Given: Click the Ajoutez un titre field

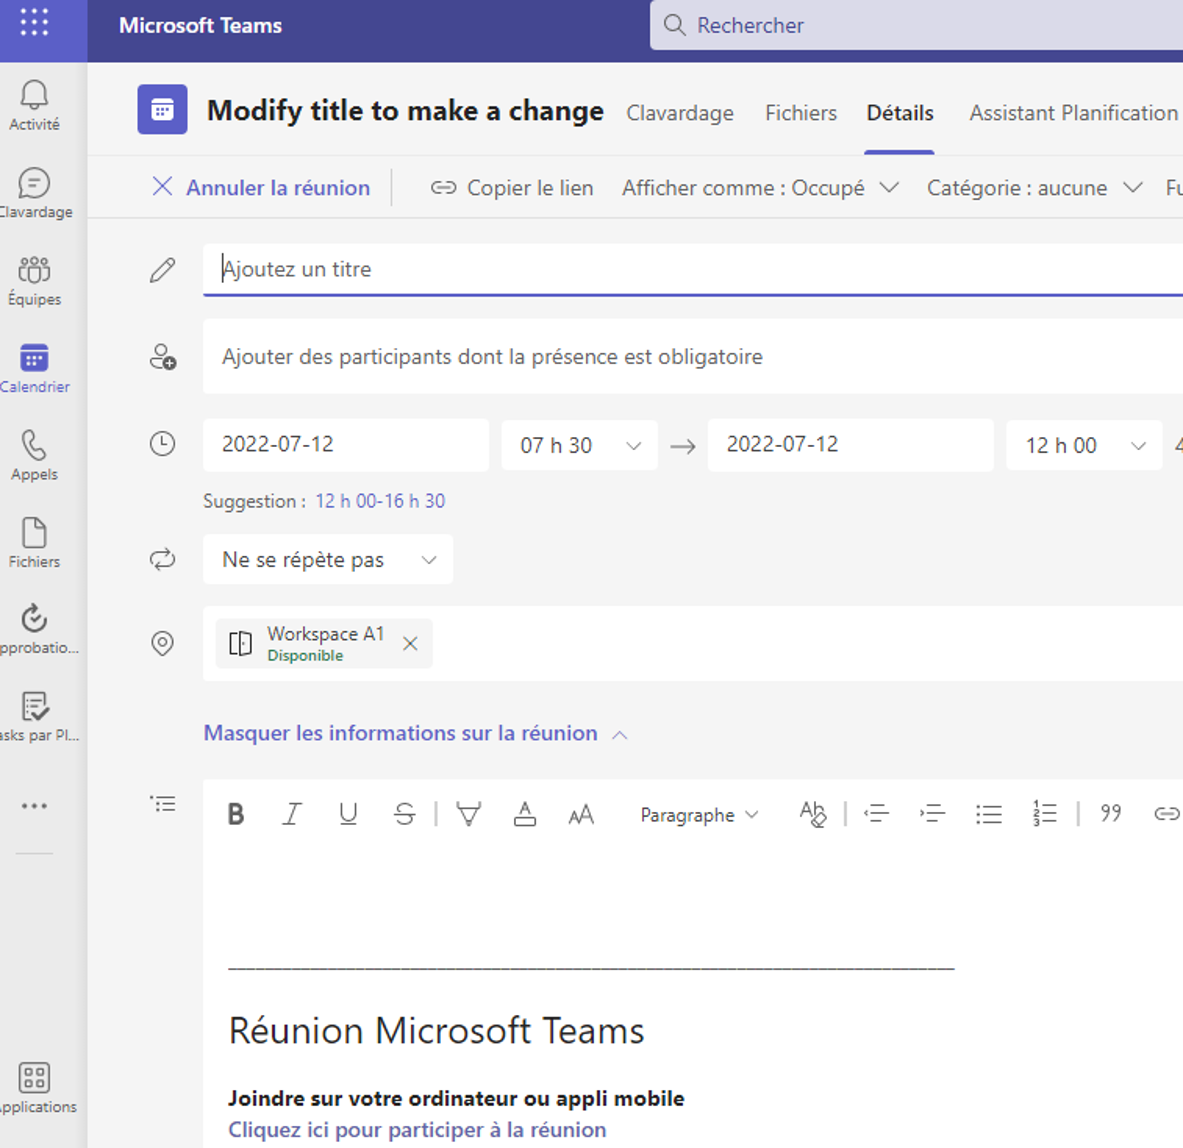Looking at the screenshot, I should (x=693, y=269).
